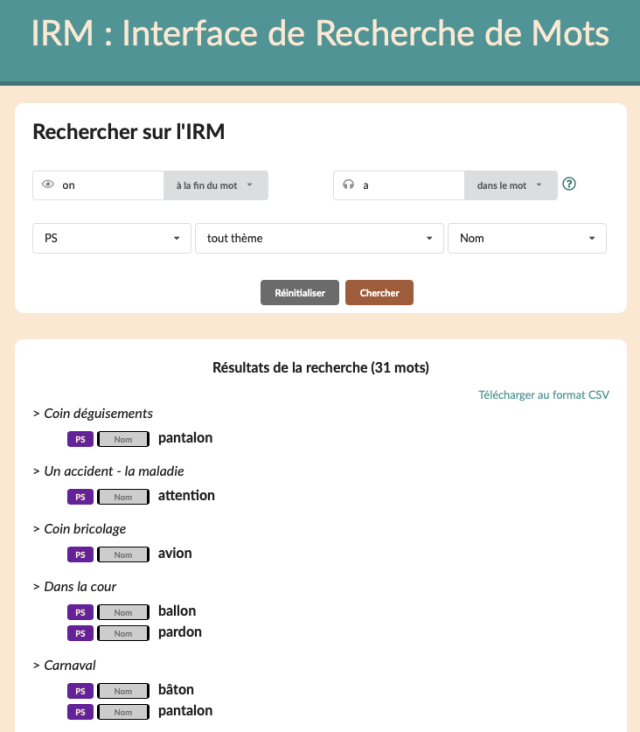The height and width of the screenshot is (732, 640).
Task: Open the 'tout thème' dropdown
Action: tap(319, 238)
